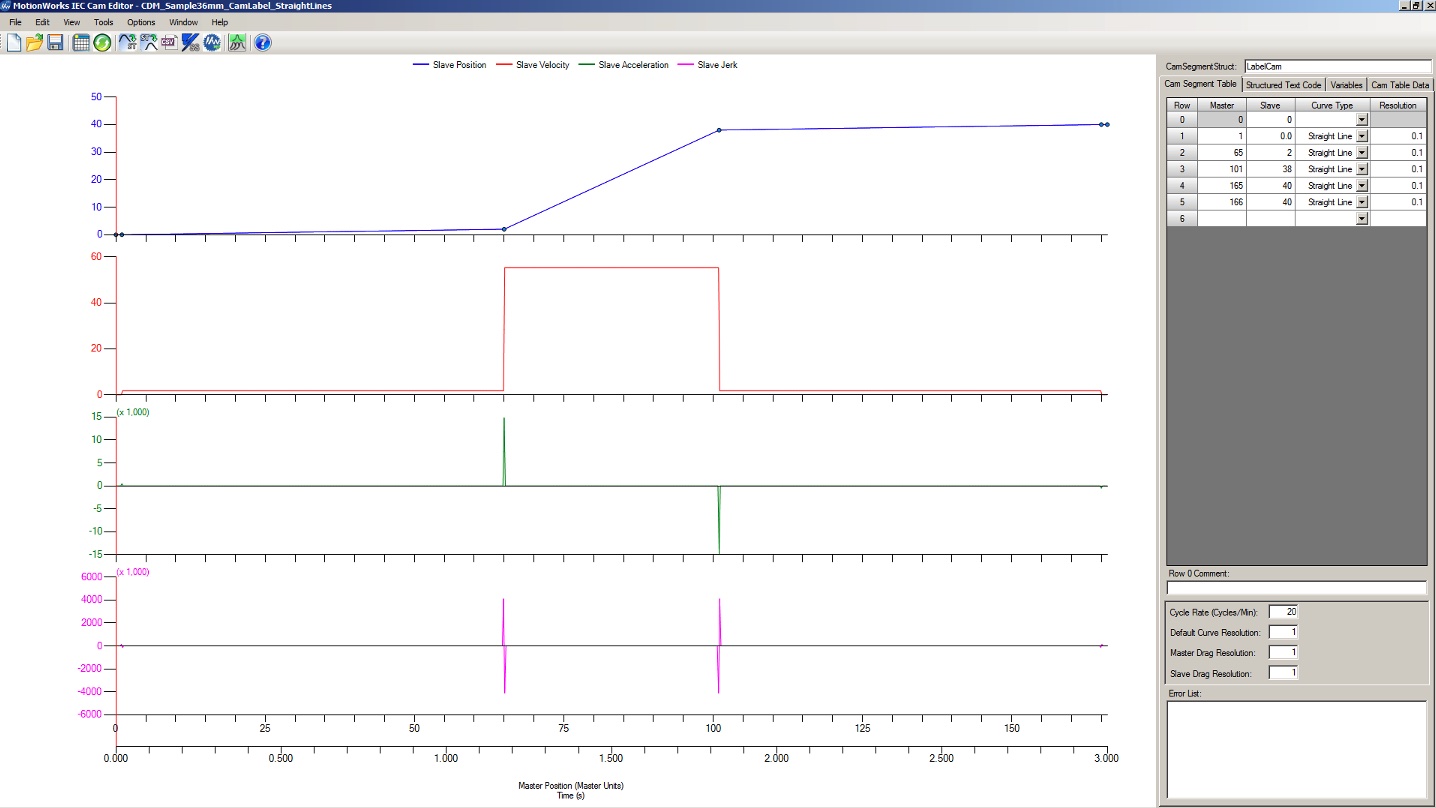This screenshot has width=1436, height=808.
Task: Click the Slave Acceleration legend entry
Action: [x=623, y=65]
